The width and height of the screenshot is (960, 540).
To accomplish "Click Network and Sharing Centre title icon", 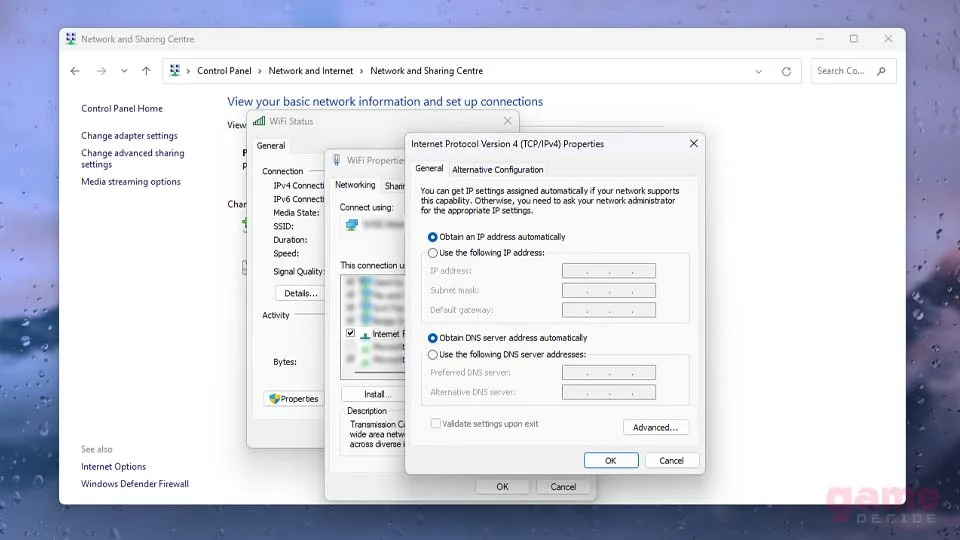I will point(71,39).
